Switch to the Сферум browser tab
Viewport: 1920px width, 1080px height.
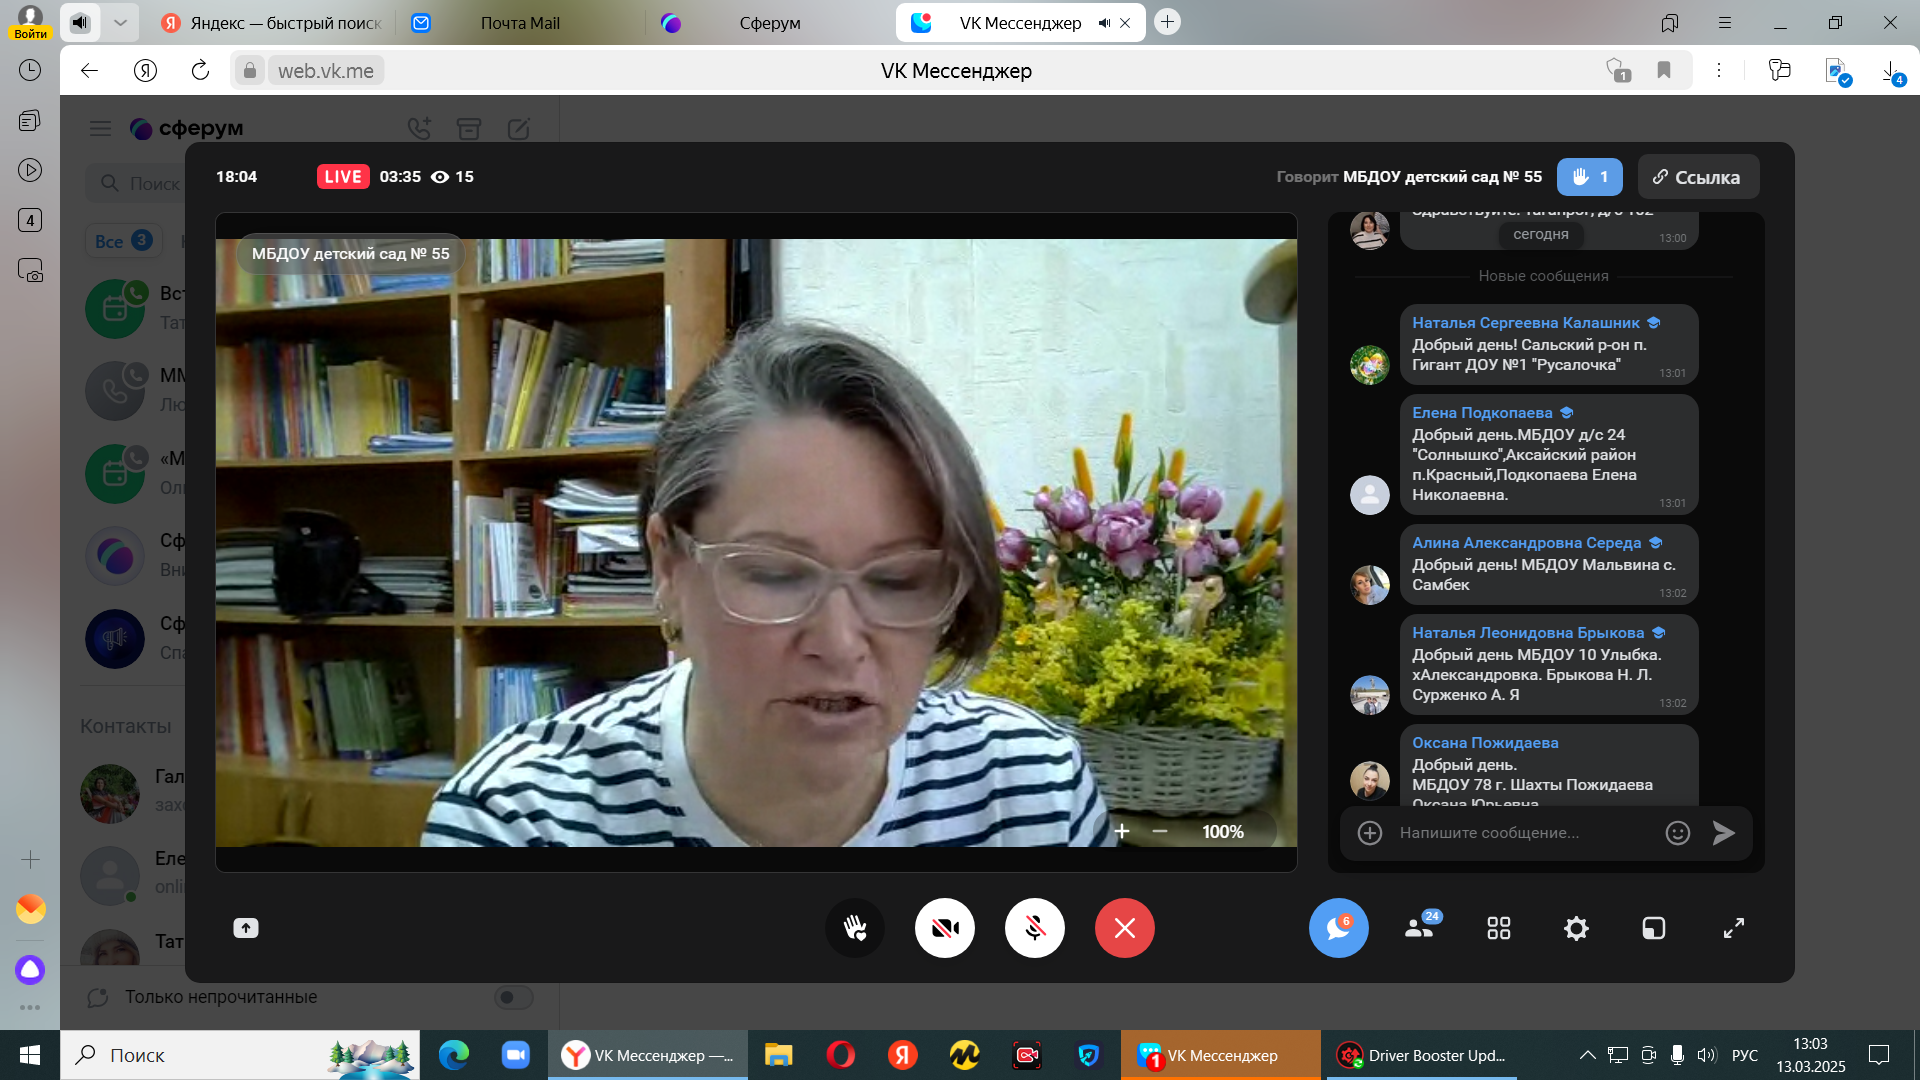click(770, 22)
